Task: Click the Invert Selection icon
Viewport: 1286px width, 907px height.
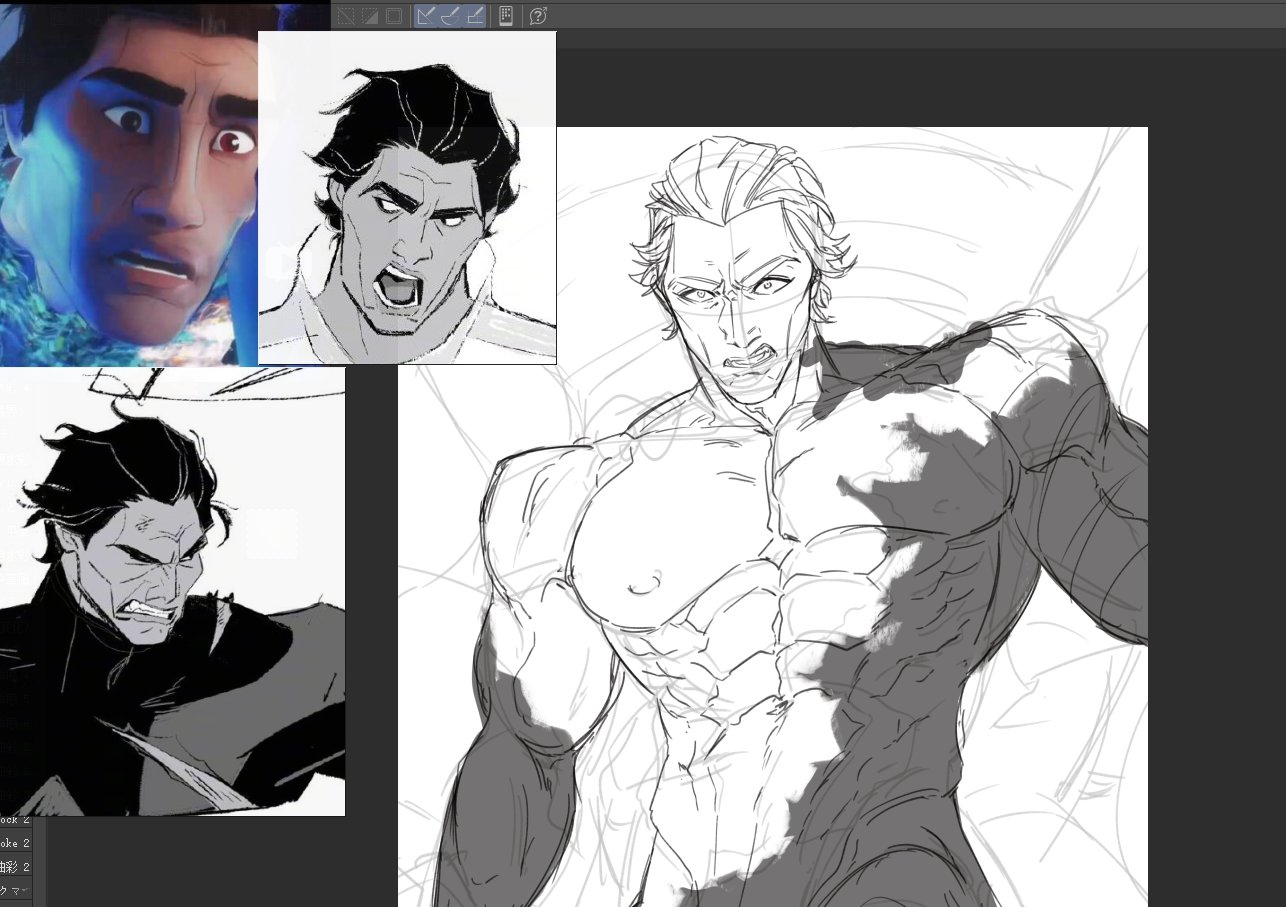Action: (369, 16)
